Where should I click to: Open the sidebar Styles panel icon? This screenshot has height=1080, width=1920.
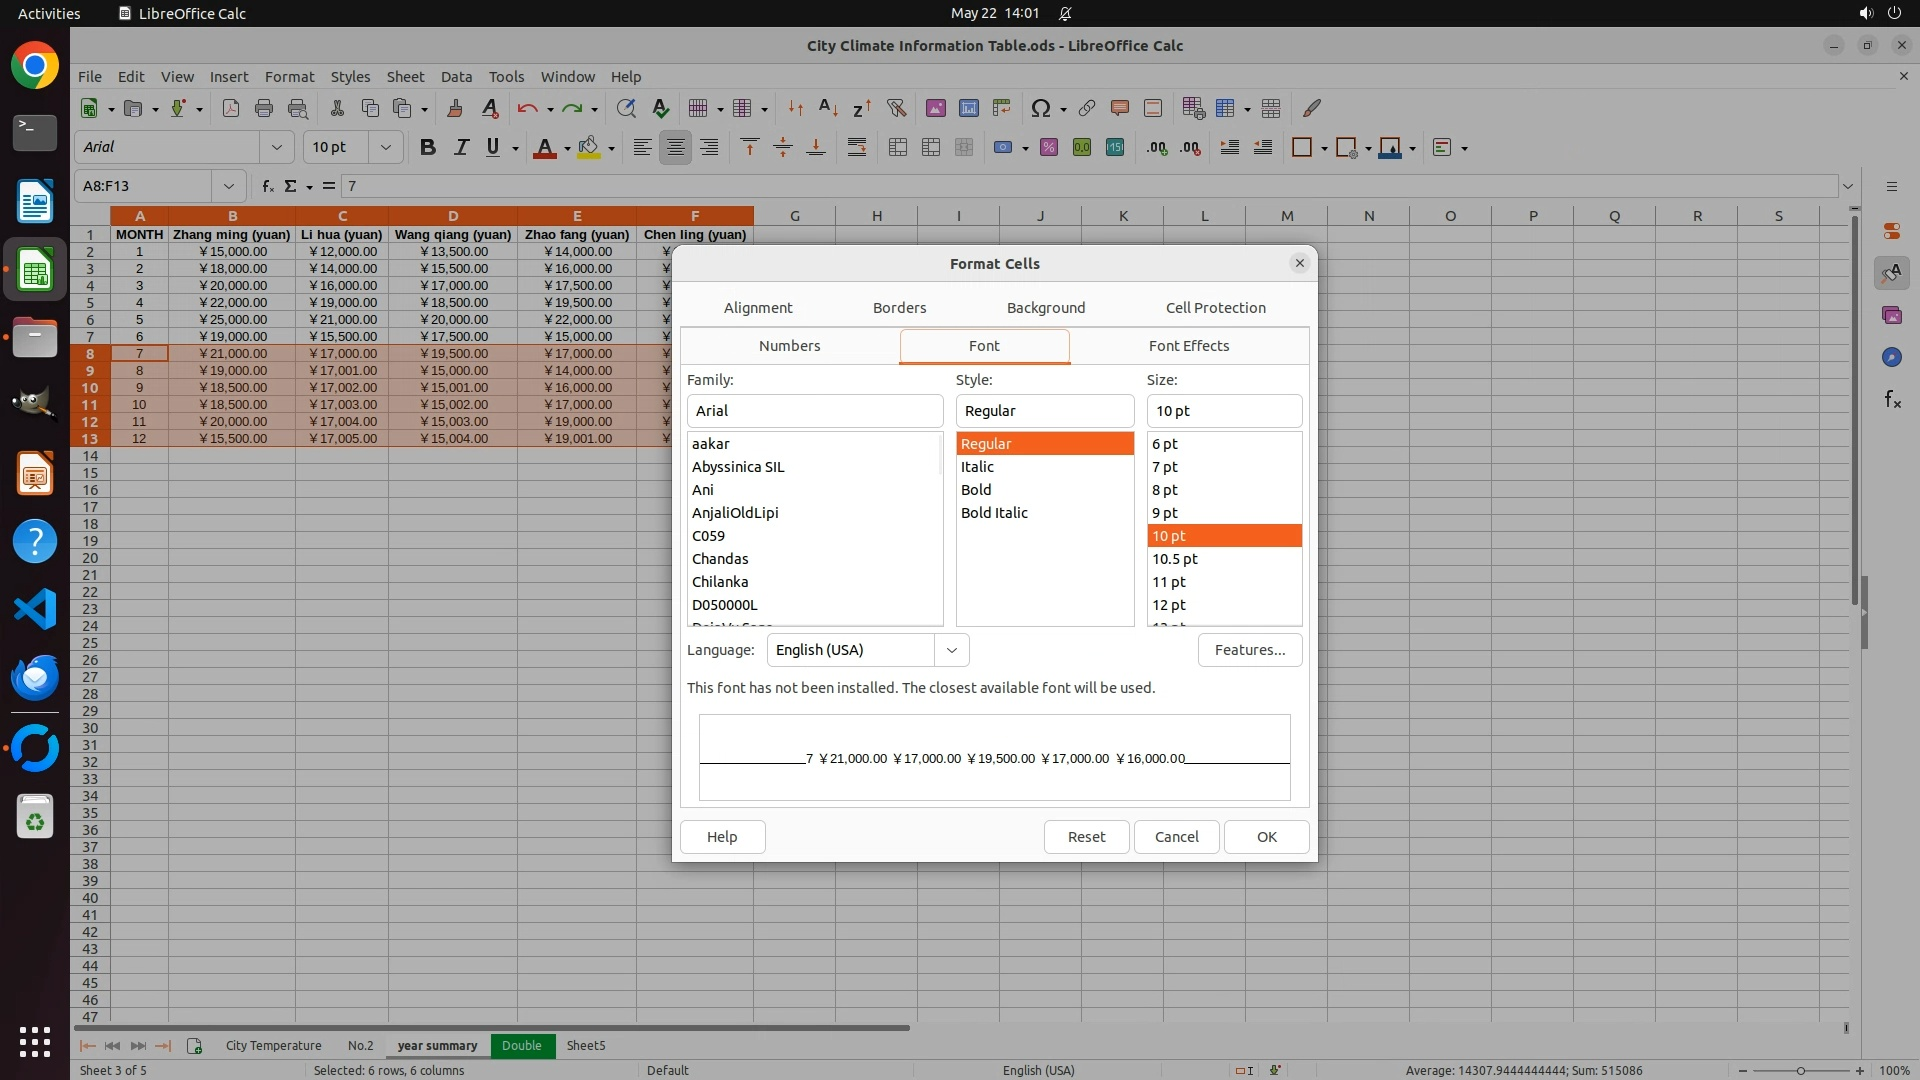(1891, 273)
